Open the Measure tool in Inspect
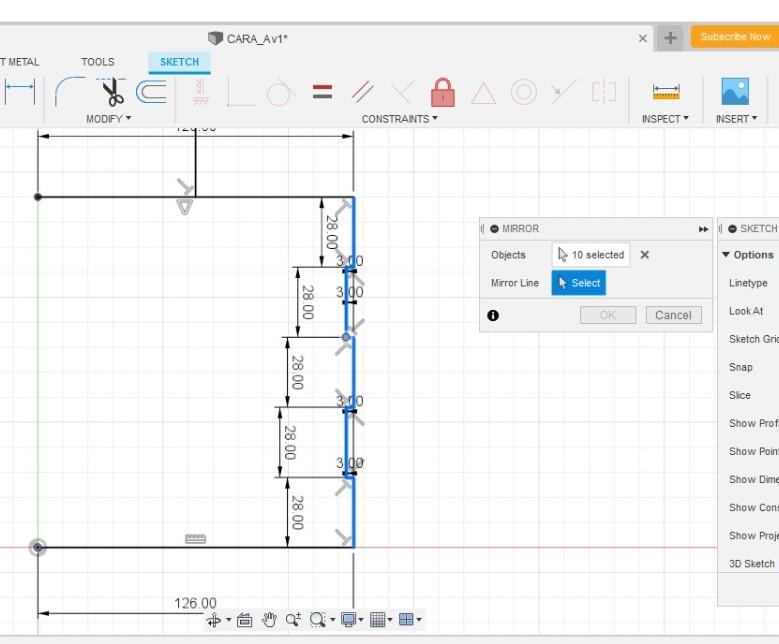 (666, 92)
